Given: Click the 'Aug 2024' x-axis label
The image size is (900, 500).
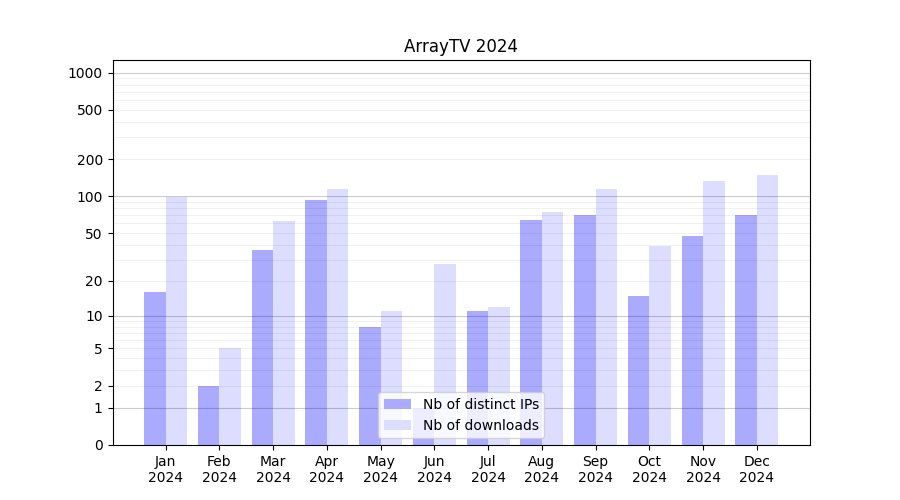Looking at the screenshot, I should [x=541, y=469].
